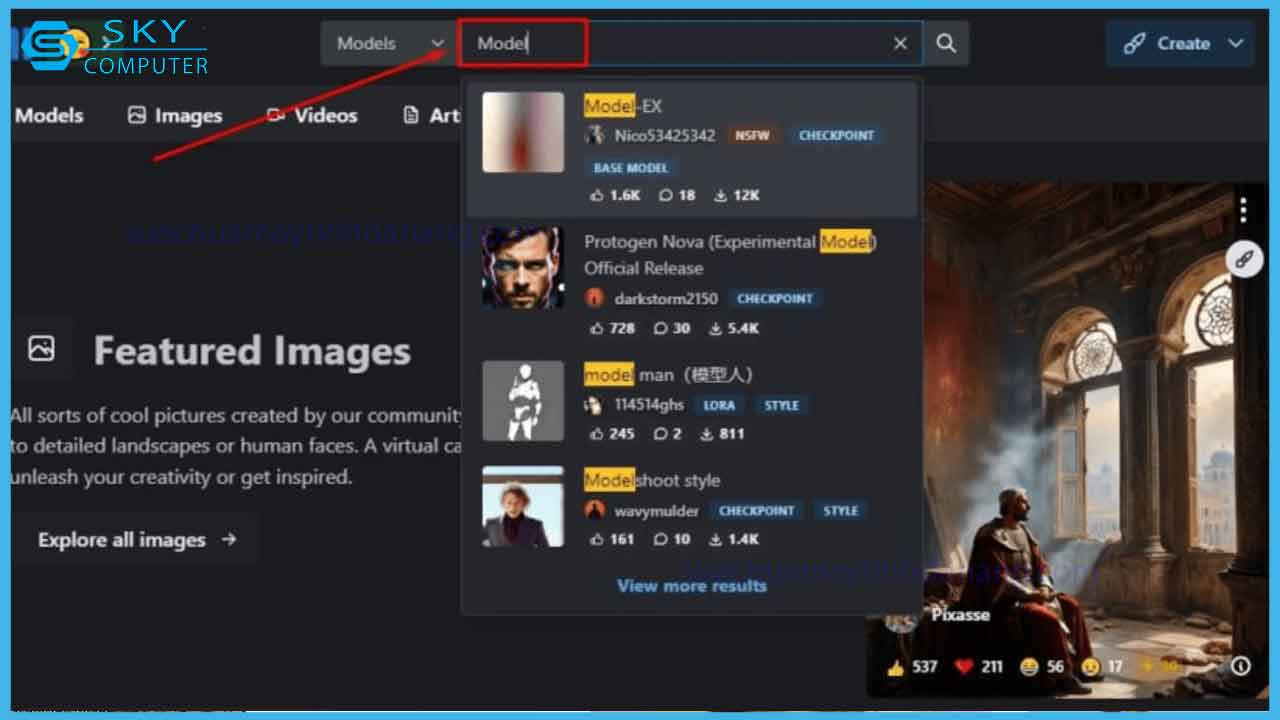Viewport: 1280px width, 720px height.
Task: Click the 1.4K downloads icon
Action: pos(717,539)
